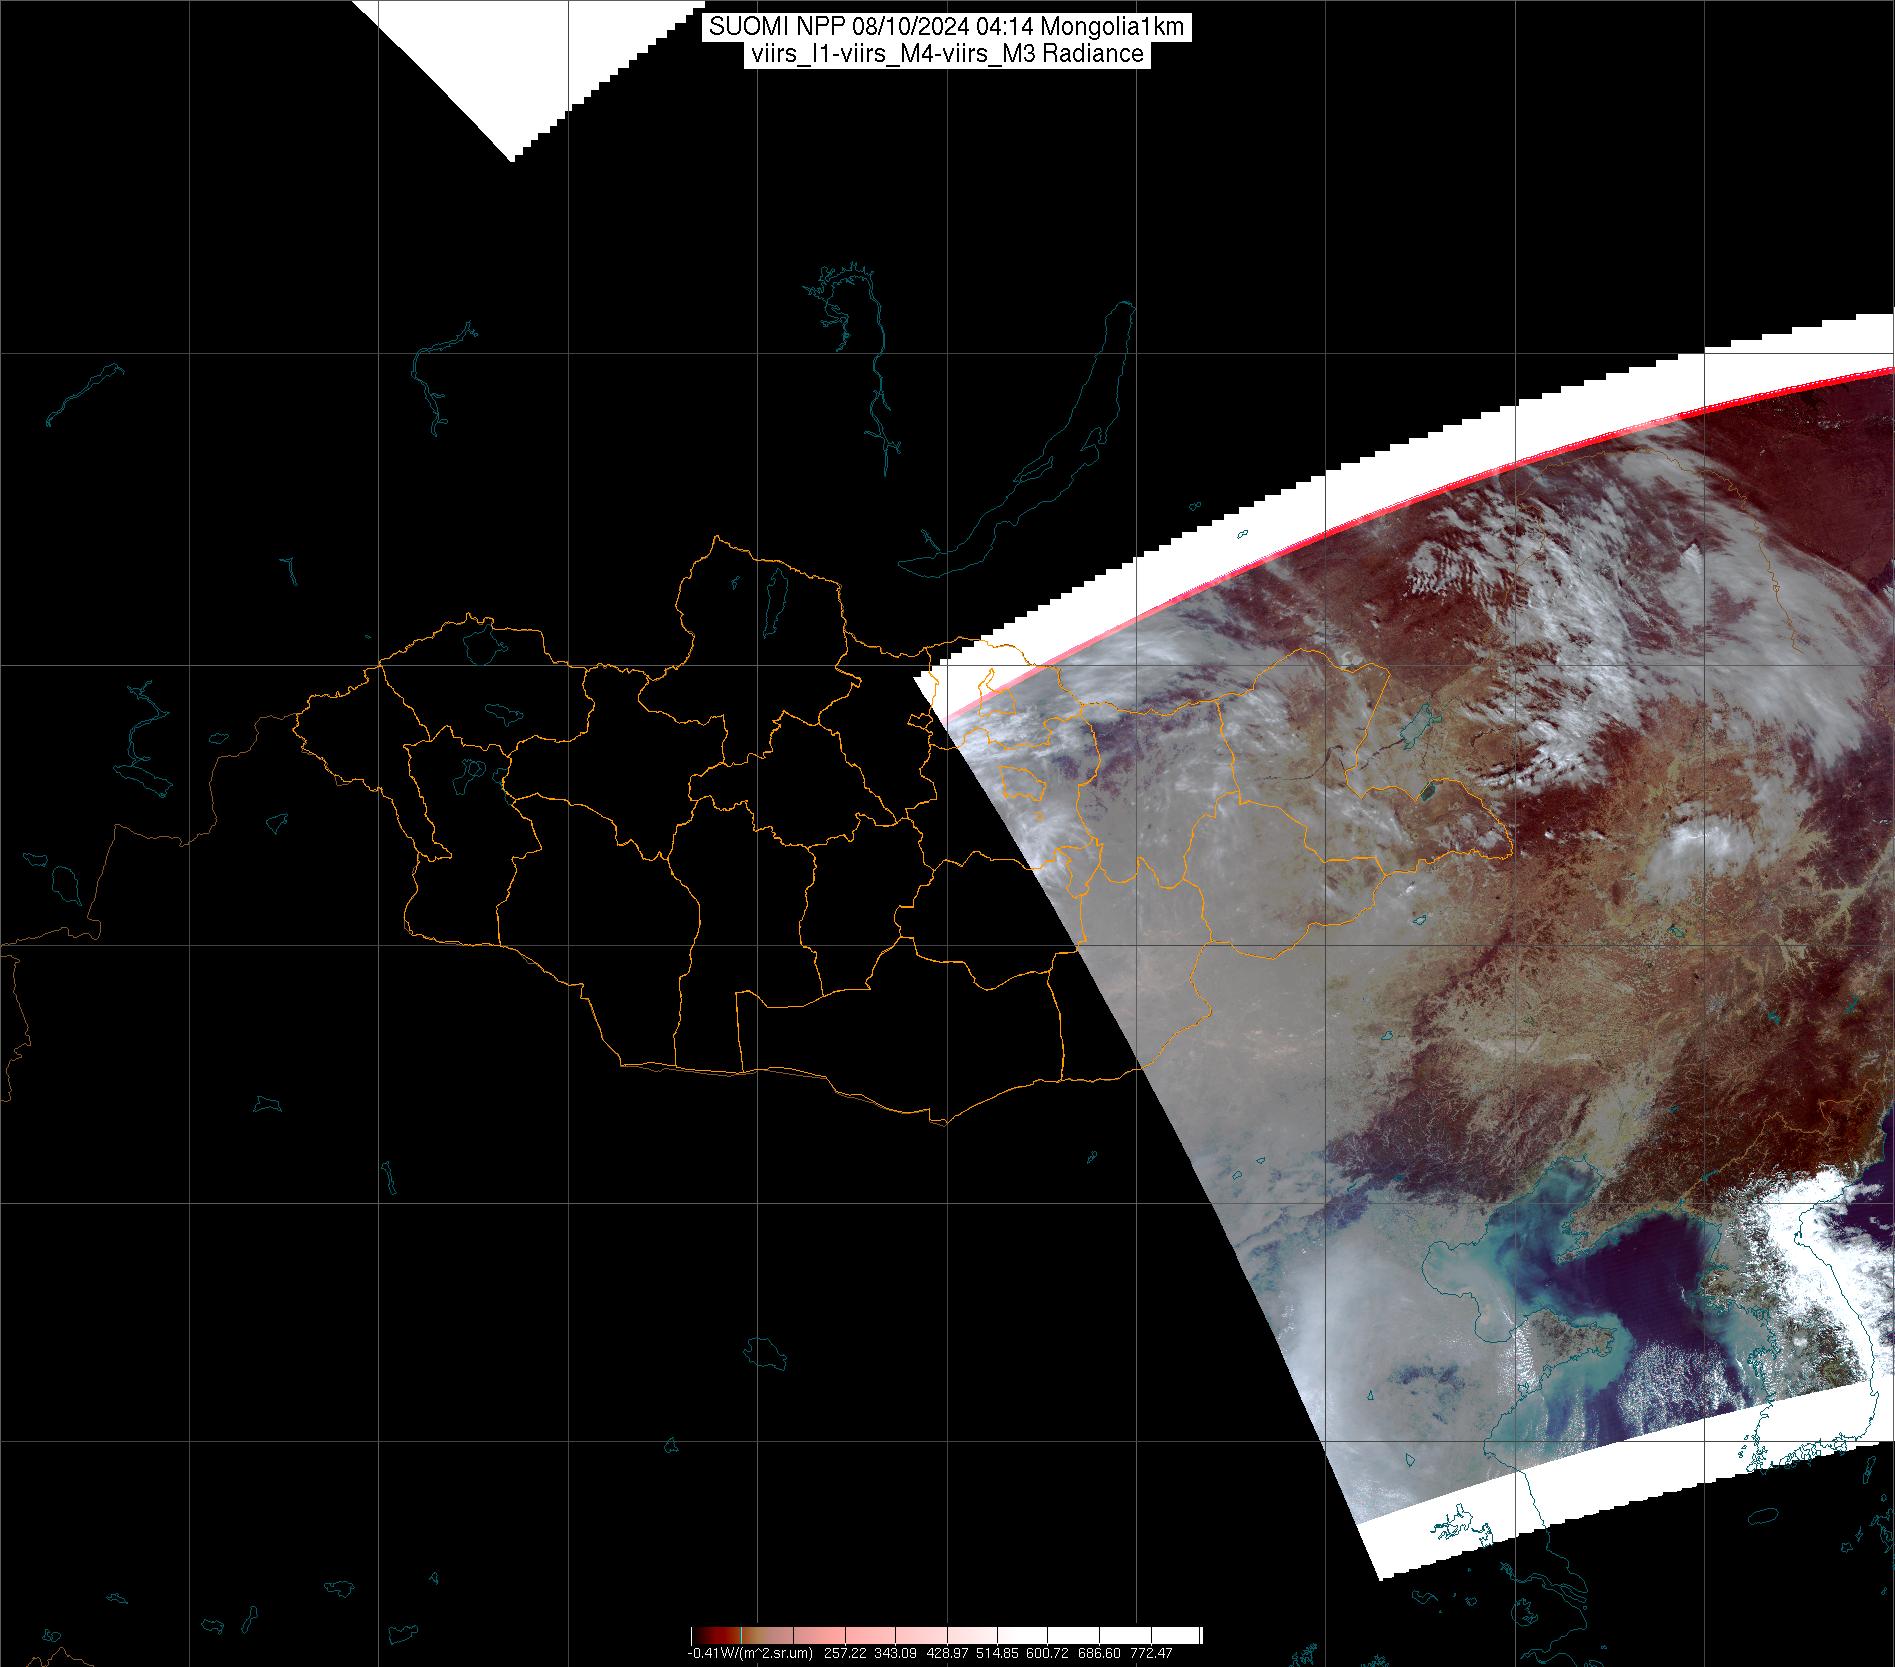Click the -0.41W/(m^2.sr.um) colorbar unit label

(x=750, y=1653)
